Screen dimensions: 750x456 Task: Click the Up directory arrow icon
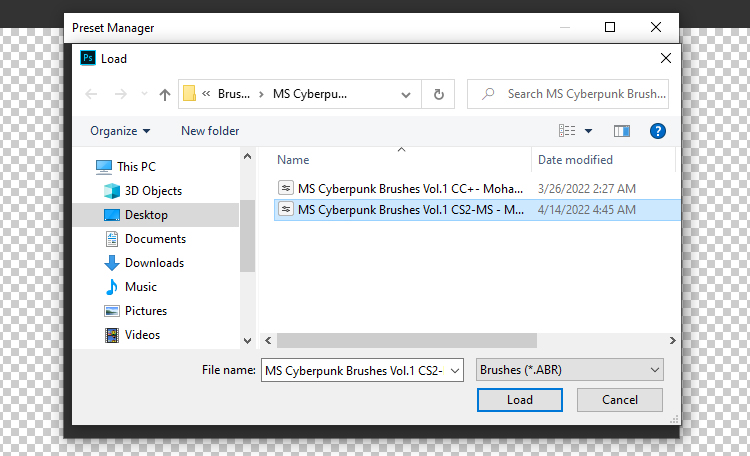165,94
